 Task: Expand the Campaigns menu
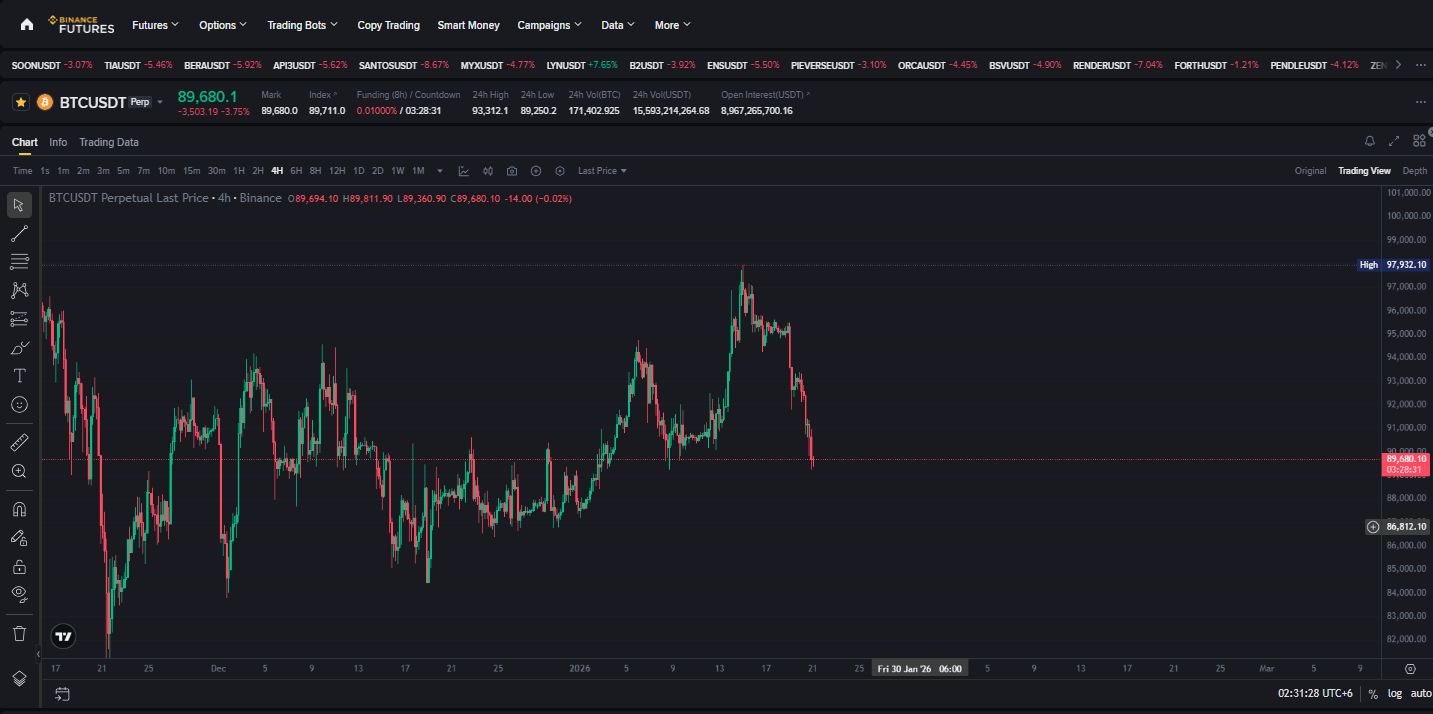tap(550, 25)
